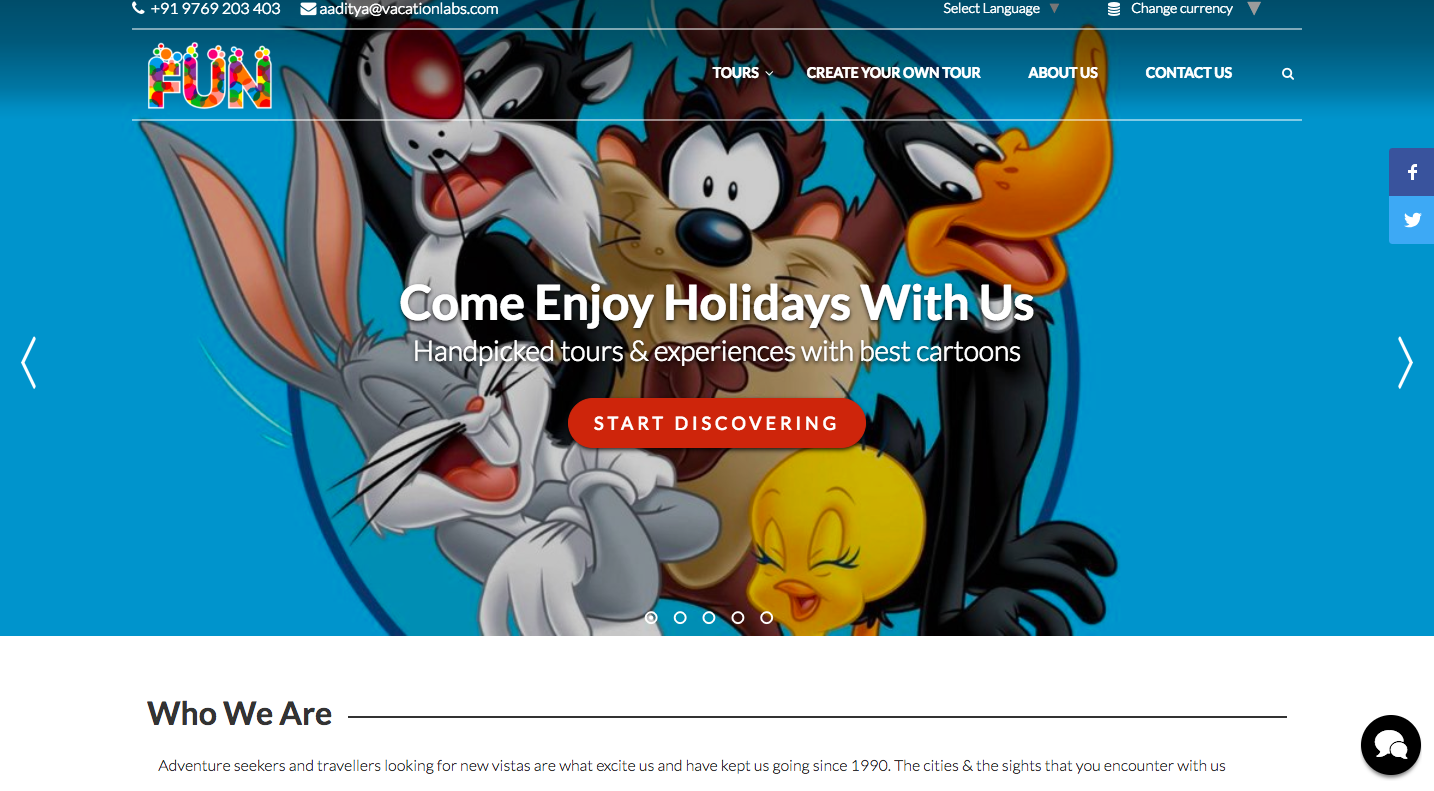Go to Create Your Own Tour page

click(x=893, y=73)
